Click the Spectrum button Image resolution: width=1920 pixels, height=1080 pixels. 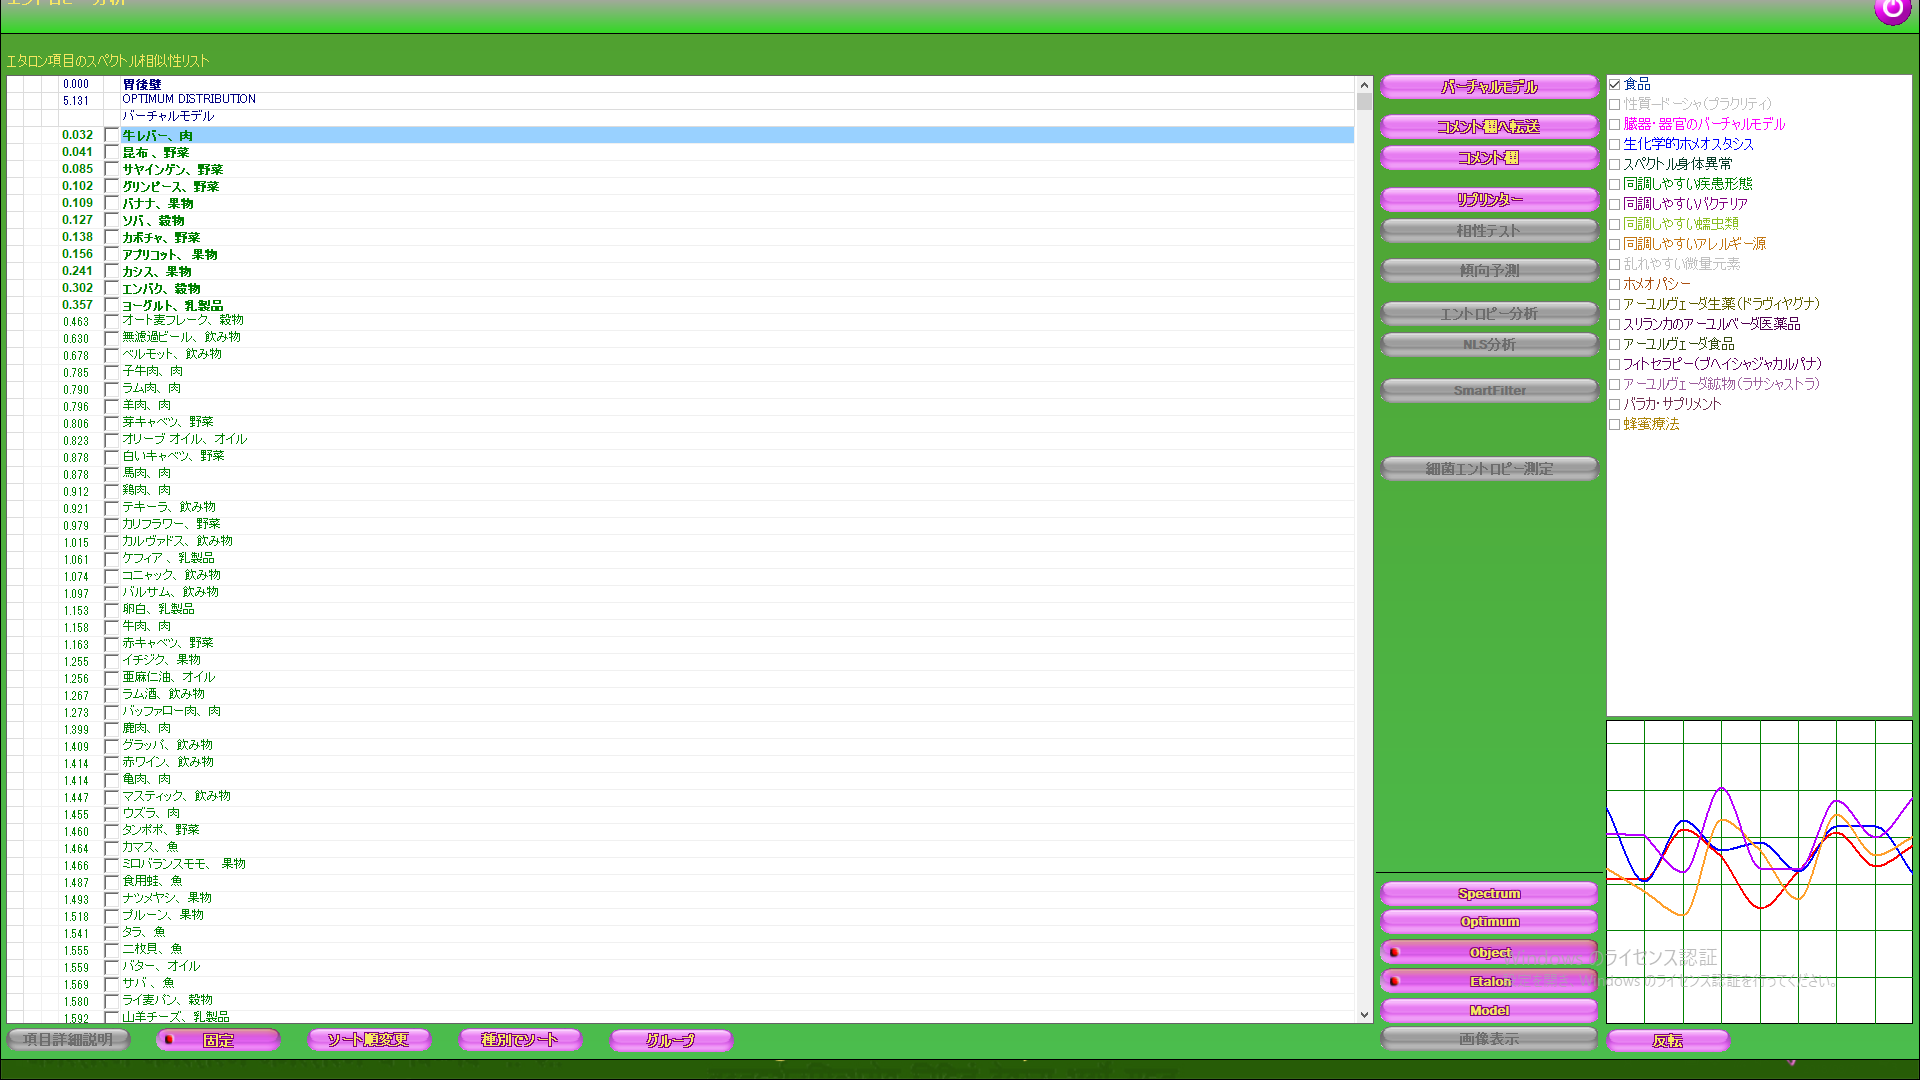(1488, 893)
